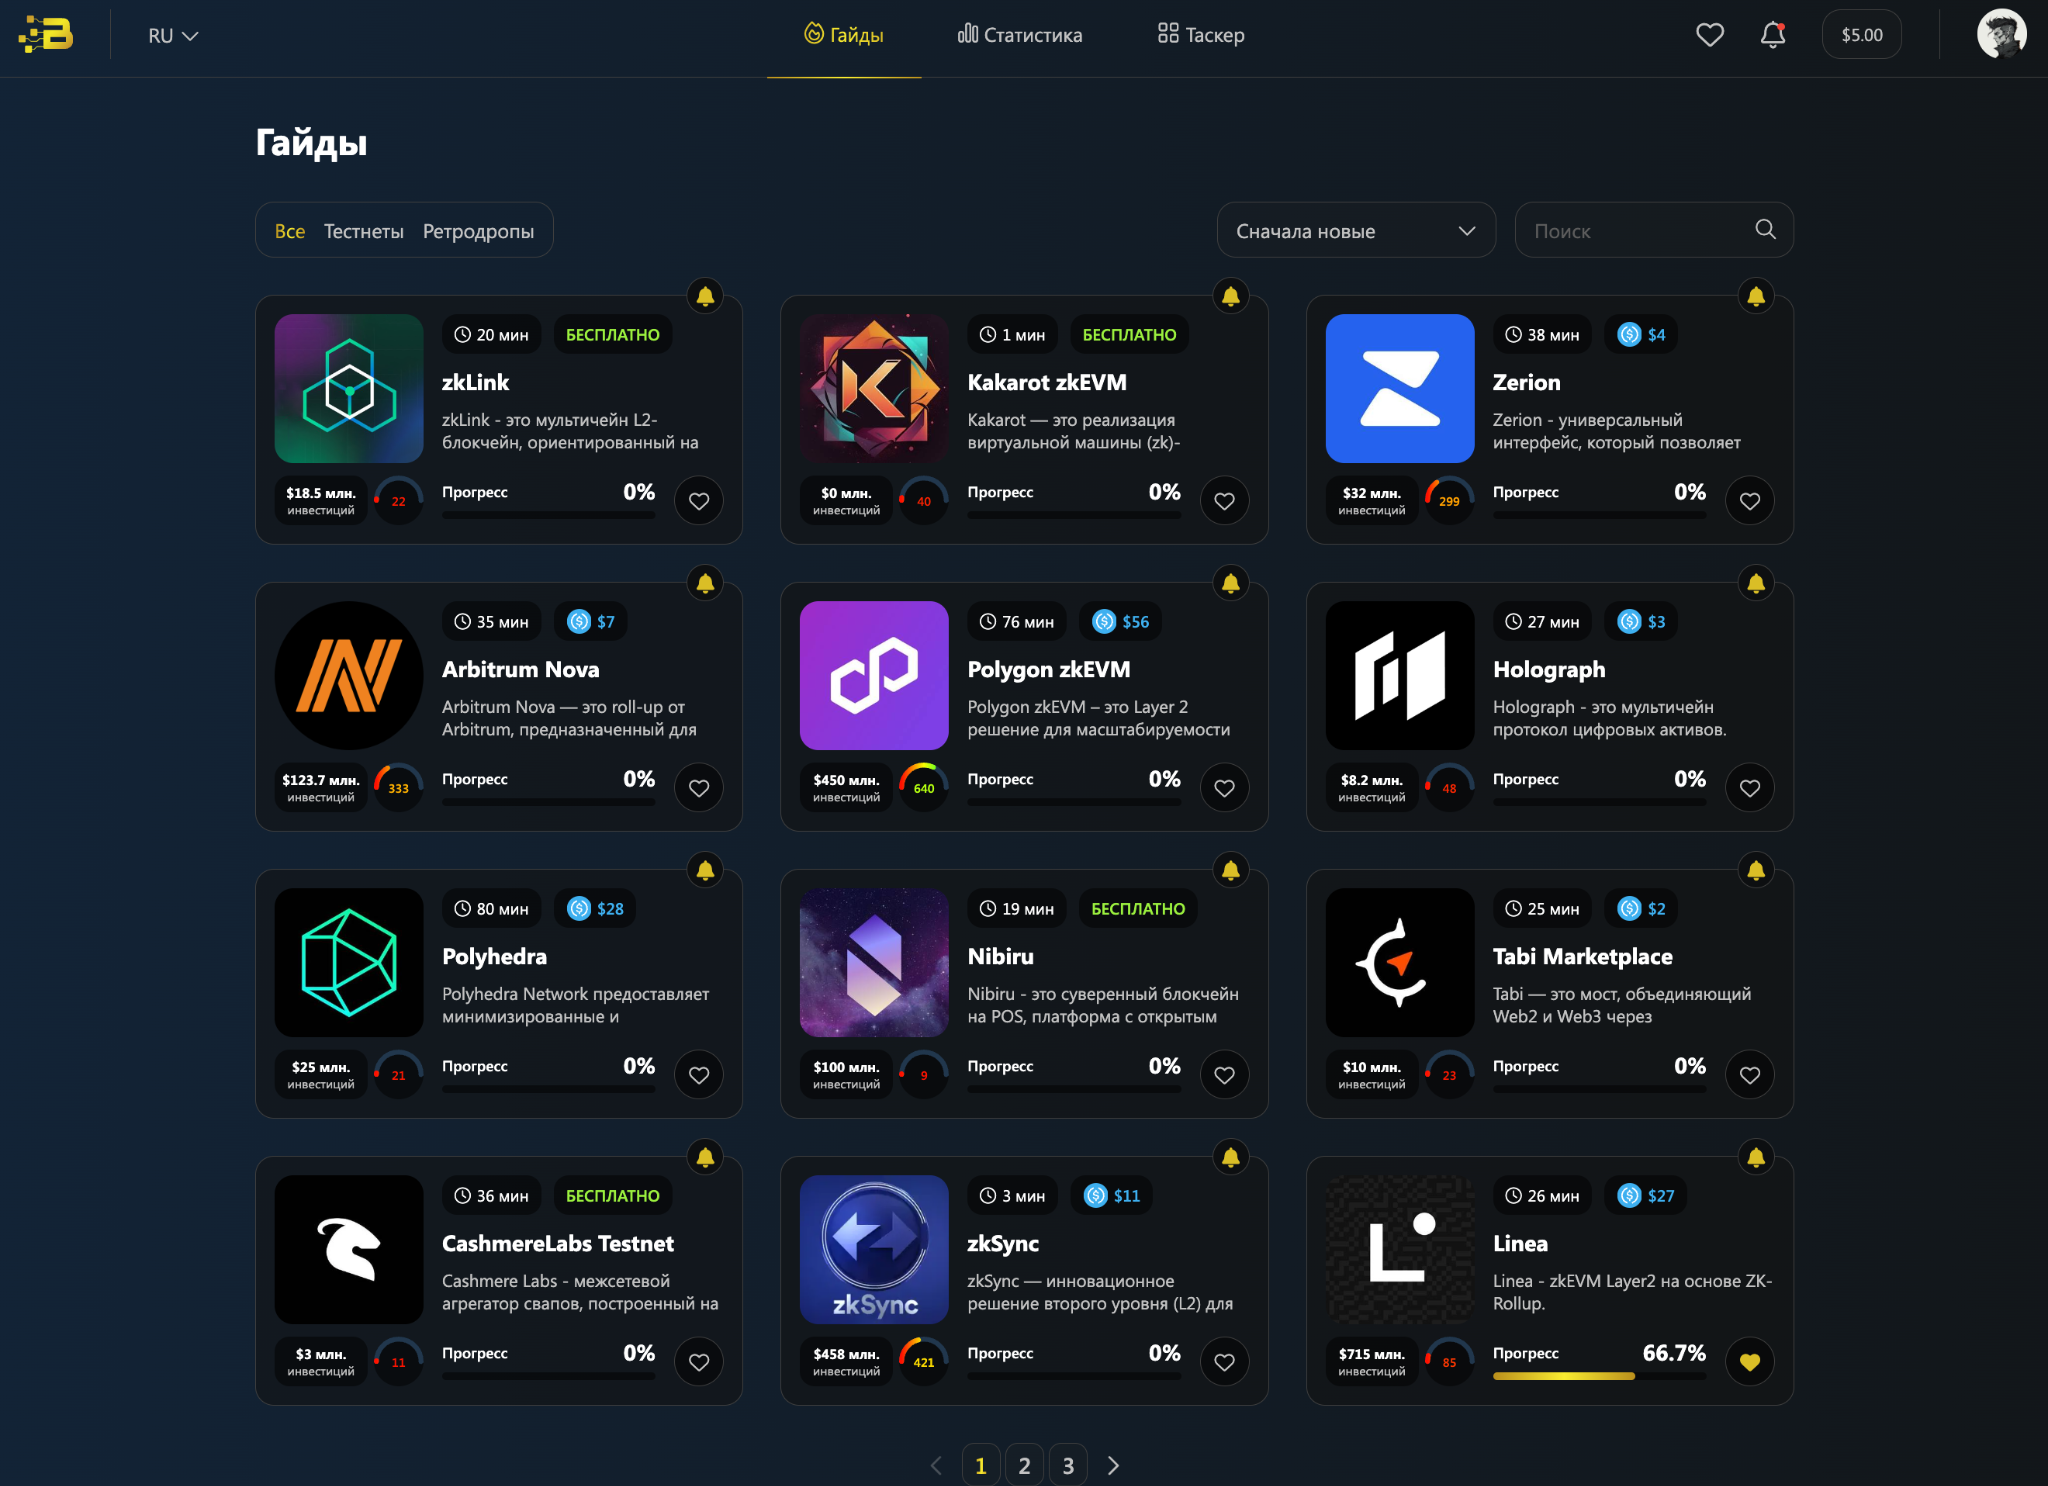
Task: Open the favorites heart in header
Action: pos(1710,35)
